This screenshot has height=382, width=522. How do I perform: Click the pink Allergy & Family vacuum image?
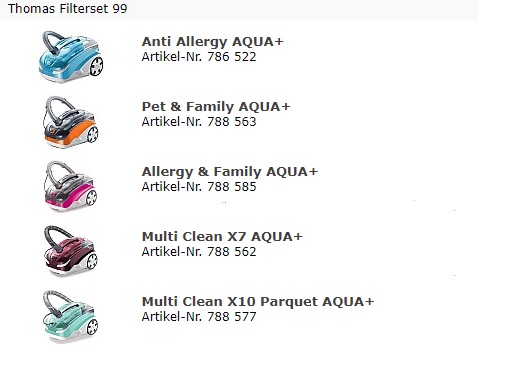click(70, 187)
